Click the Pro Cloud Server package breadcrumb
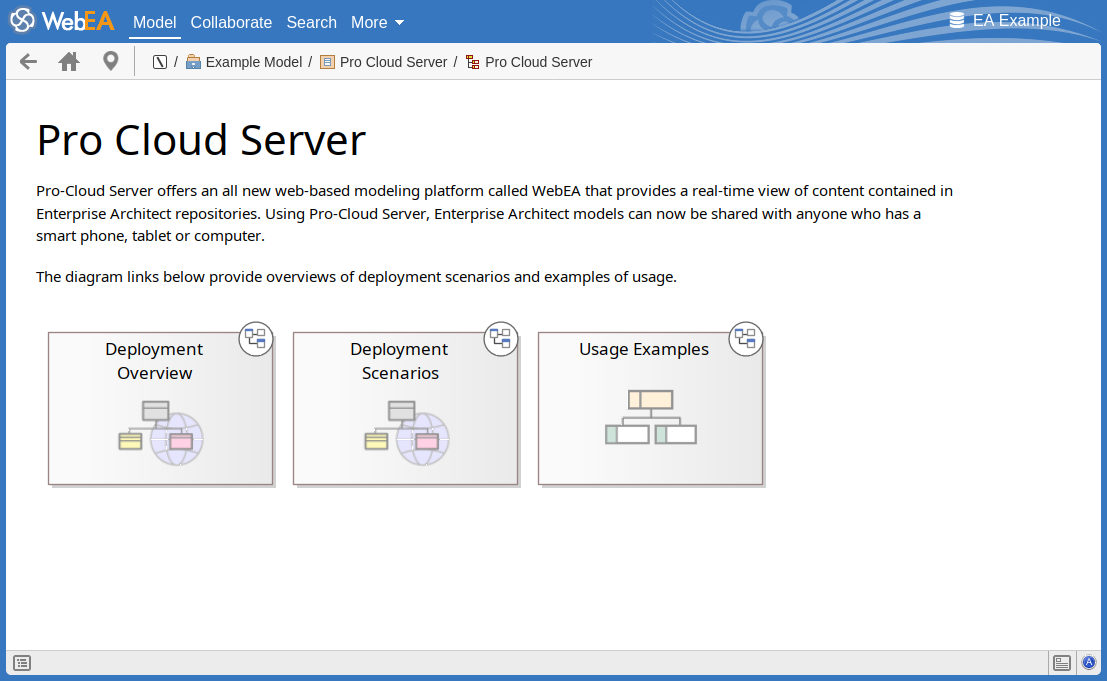 pos(393,62)
